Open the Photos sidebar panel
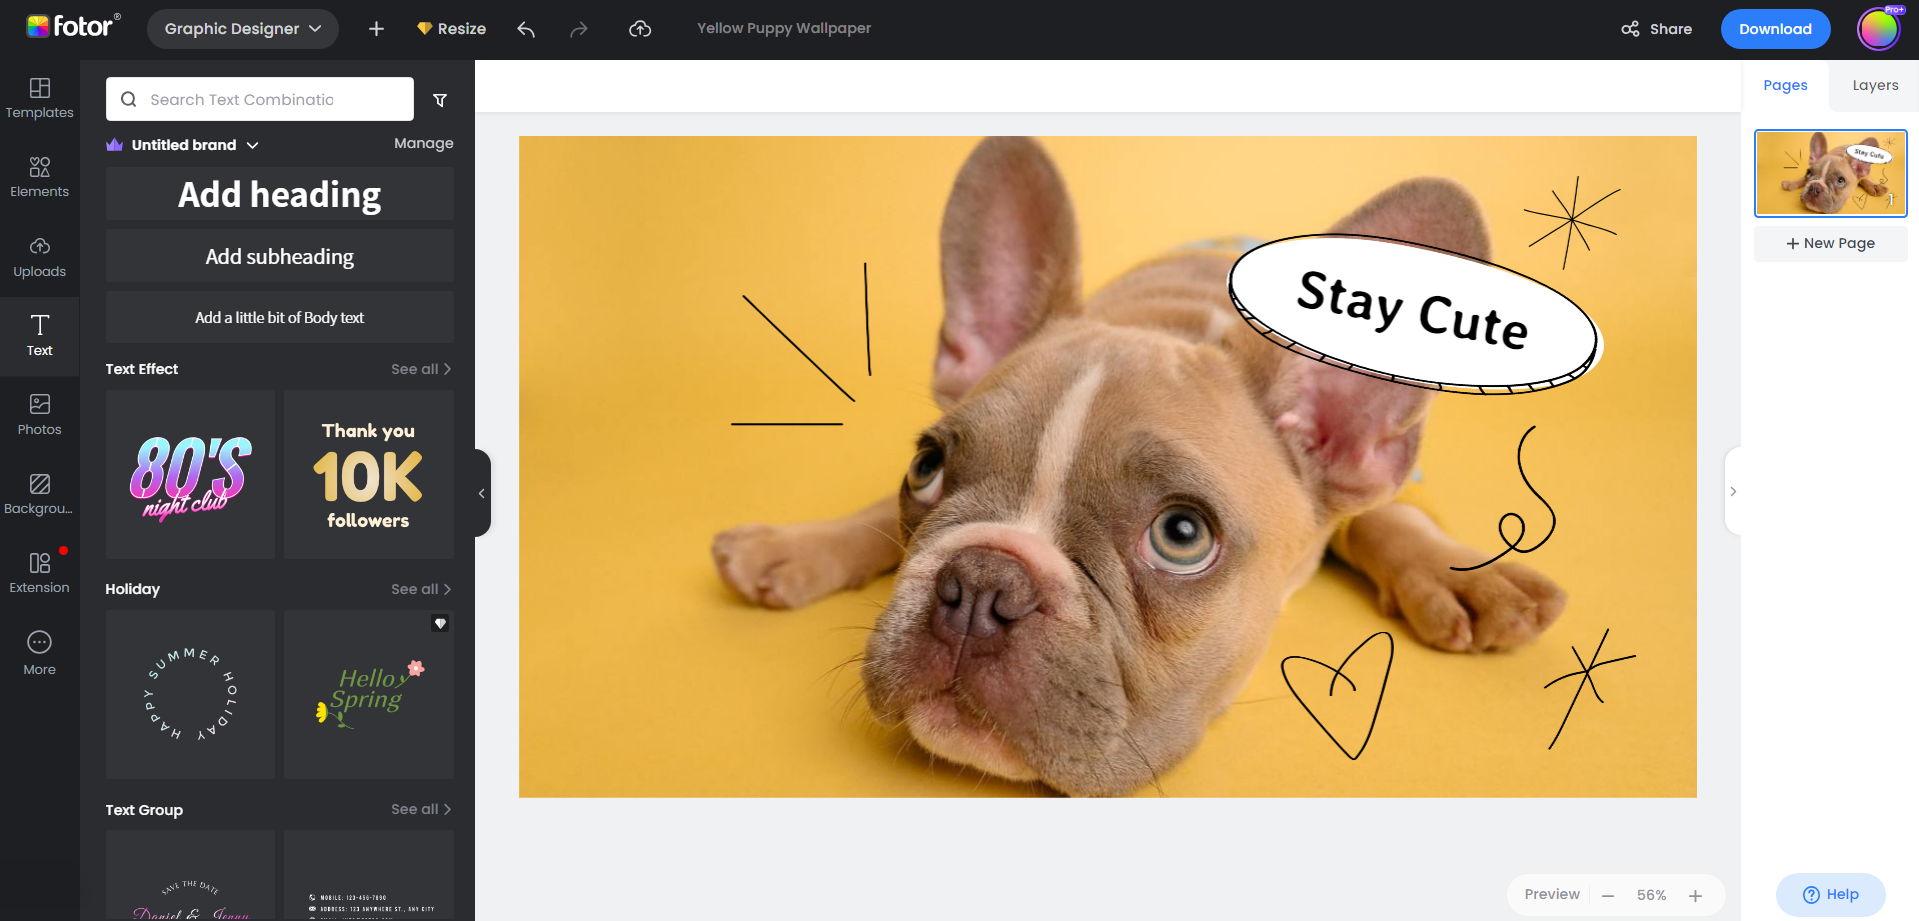This screenshot has width=1919, height=921. click(x=40, y=415)
